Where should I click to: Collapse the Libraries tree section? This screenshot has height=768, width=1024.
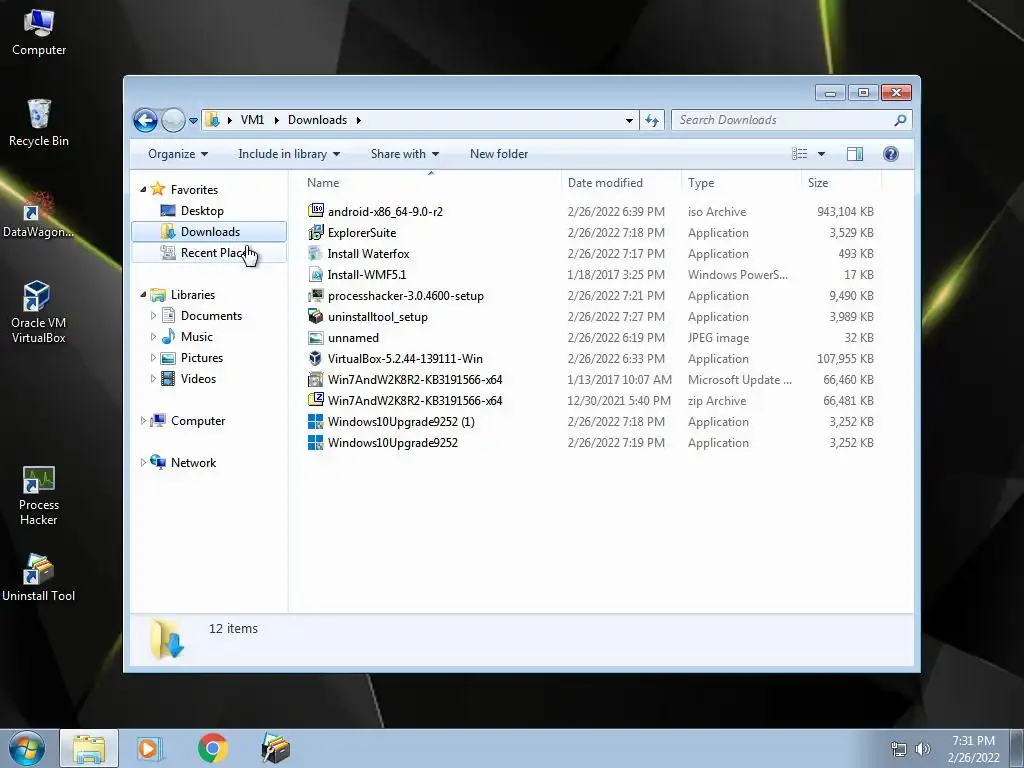pyautogui.click(x=144, y=295)
